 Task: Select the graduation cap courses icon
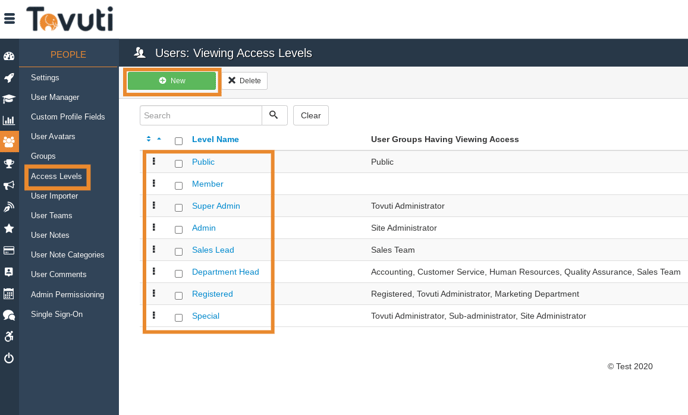point(9,99)
